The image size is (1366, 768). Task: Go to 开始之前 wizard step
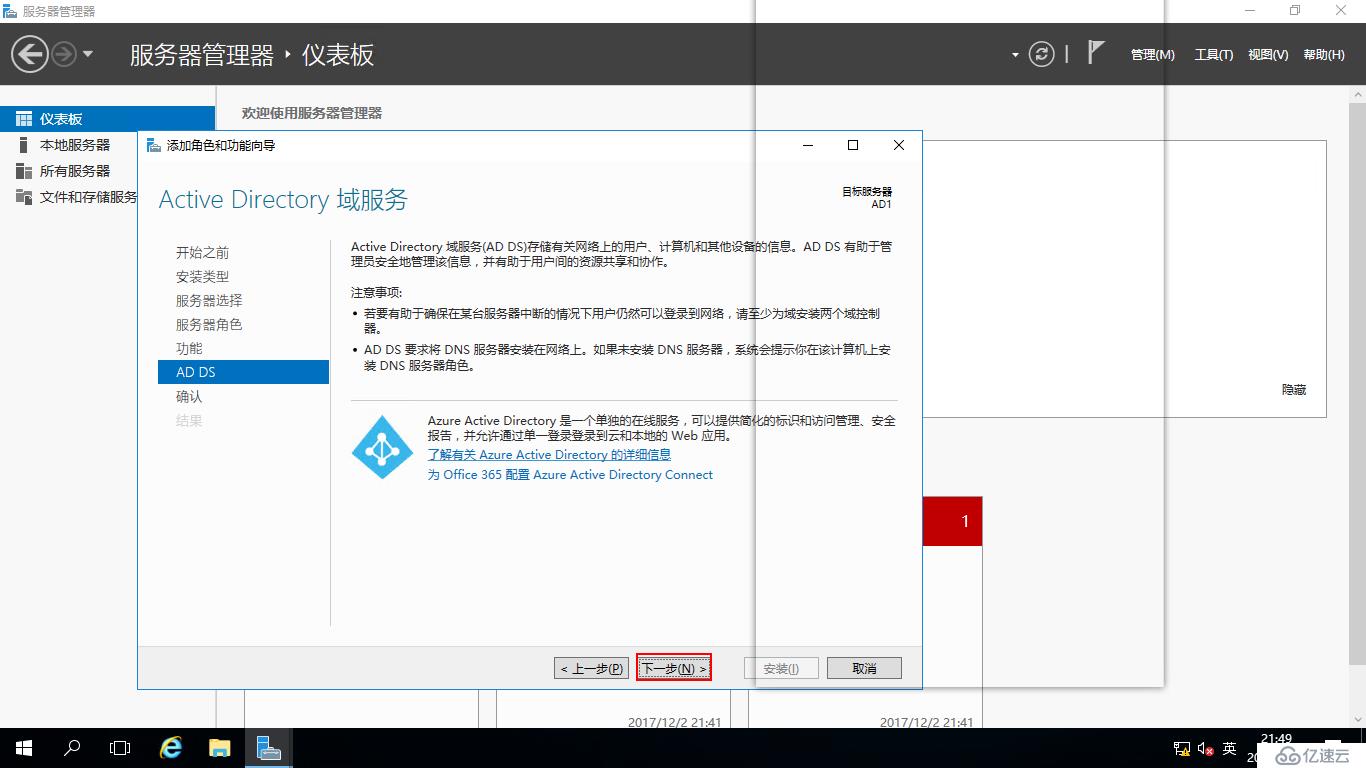tap(202, 252)
